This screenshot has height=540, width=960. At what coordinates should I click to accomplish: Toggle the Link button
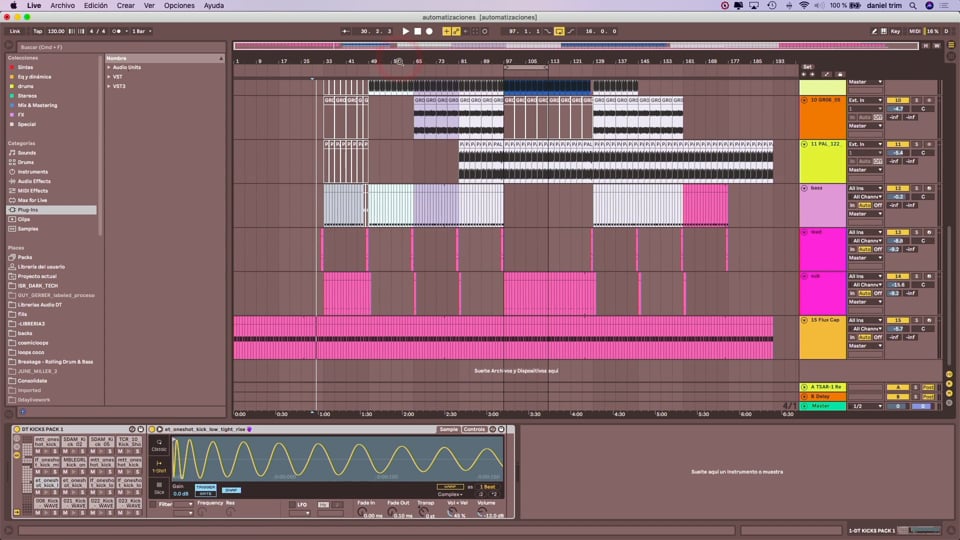[x=15, y=31]
